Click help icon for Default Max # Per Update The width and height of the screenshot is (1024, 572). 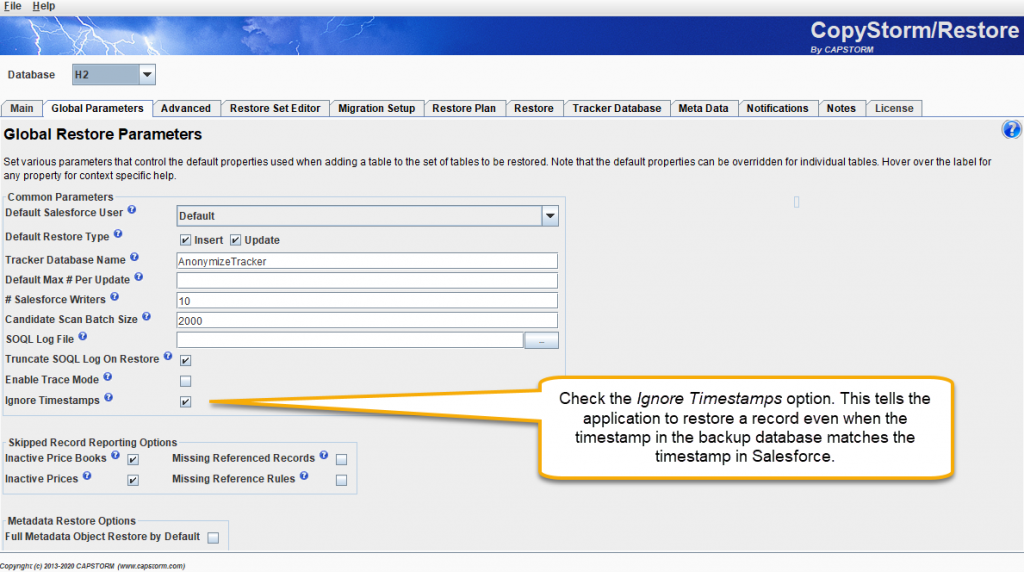(x=138, y=277)
